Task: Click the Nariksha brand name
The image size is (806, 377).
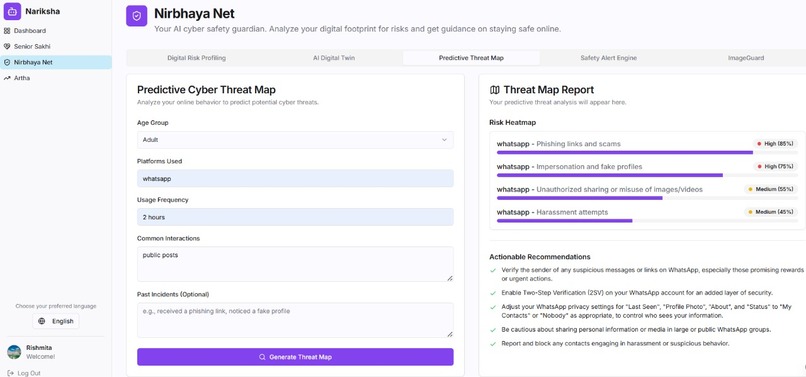Action: (43, 11)
